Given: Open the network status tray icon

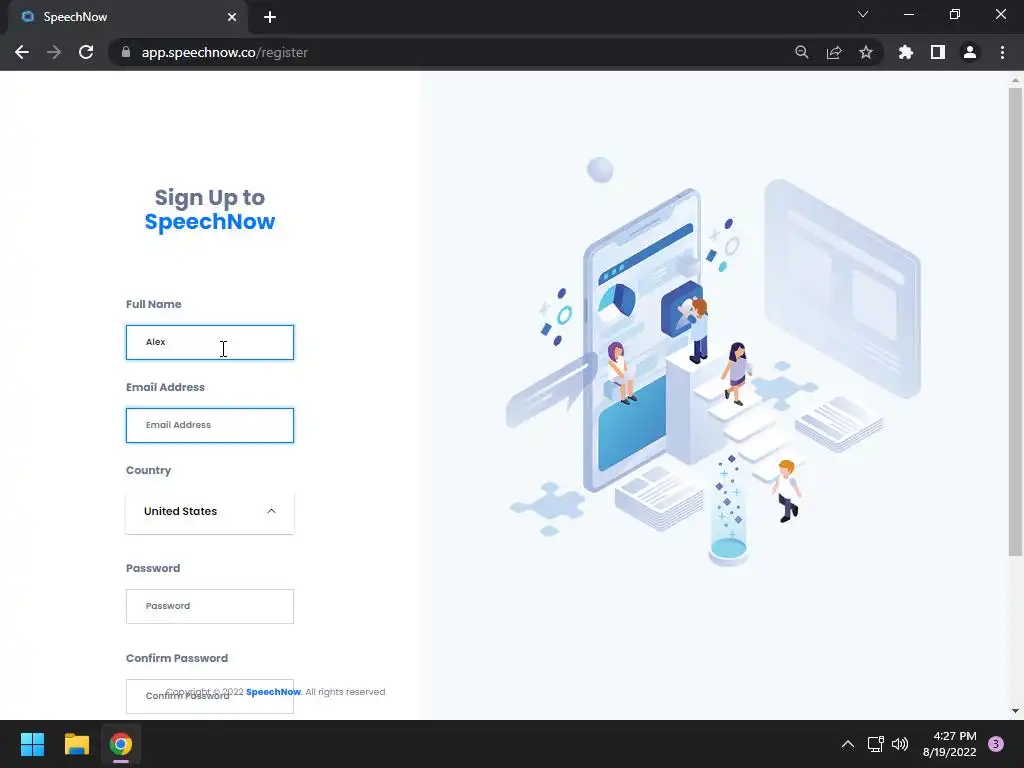Looking at the screenshot, I should [x=875, y=744].
